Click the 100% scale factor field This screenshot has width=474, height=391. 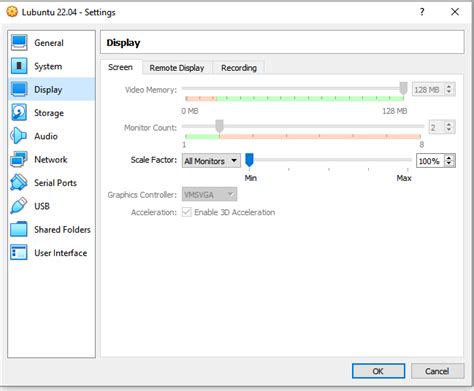(431, 161)
